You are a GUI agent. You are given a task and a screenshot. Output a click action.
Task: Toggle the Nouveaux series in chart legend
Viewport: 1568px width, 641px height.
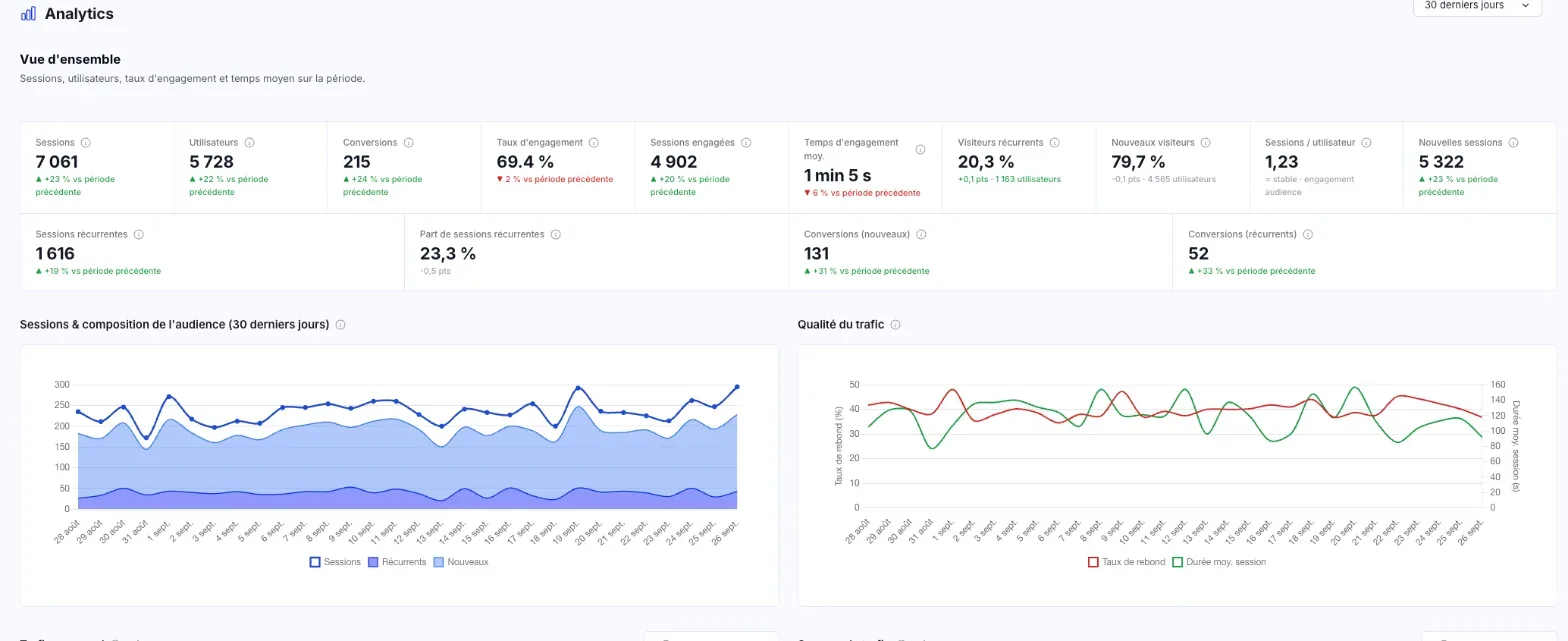[x=461, y=562]
